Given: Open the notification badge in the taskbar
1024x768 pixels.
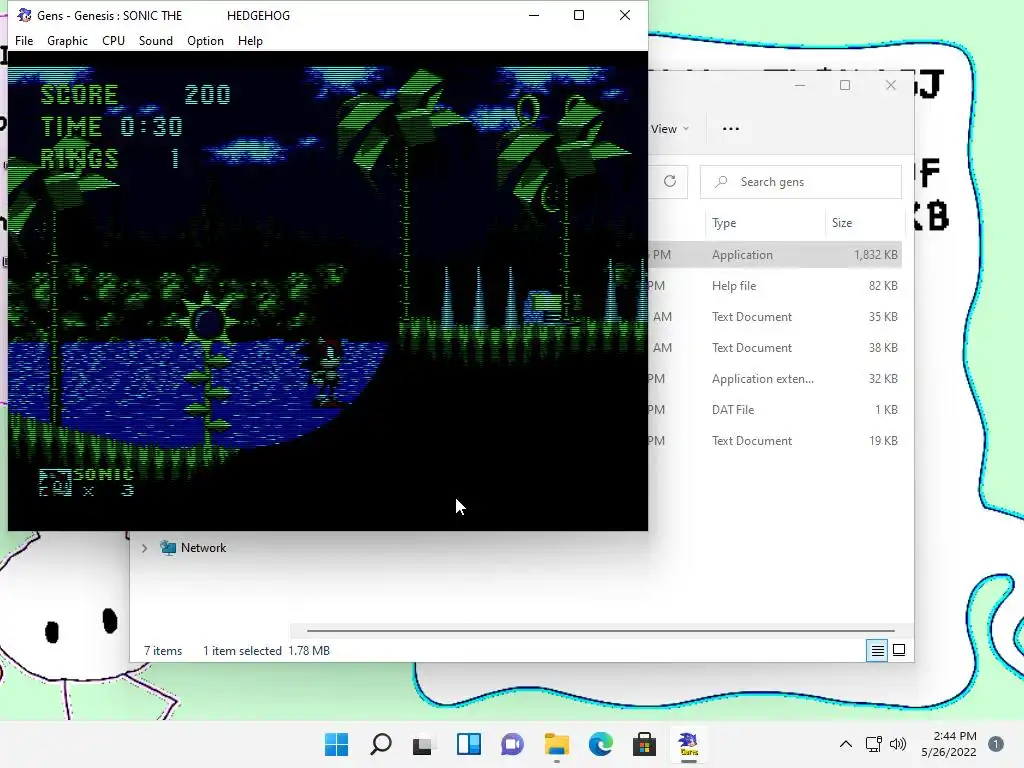Looking at the screenshot, I should point(996,744).
